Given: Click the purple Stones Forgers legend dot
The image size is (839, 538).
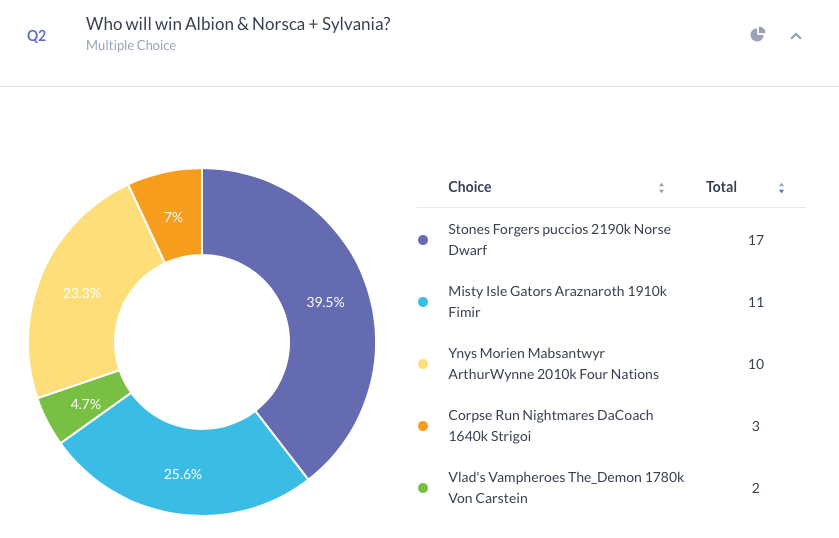Looking at the screenshot, I should click(423, 240).
